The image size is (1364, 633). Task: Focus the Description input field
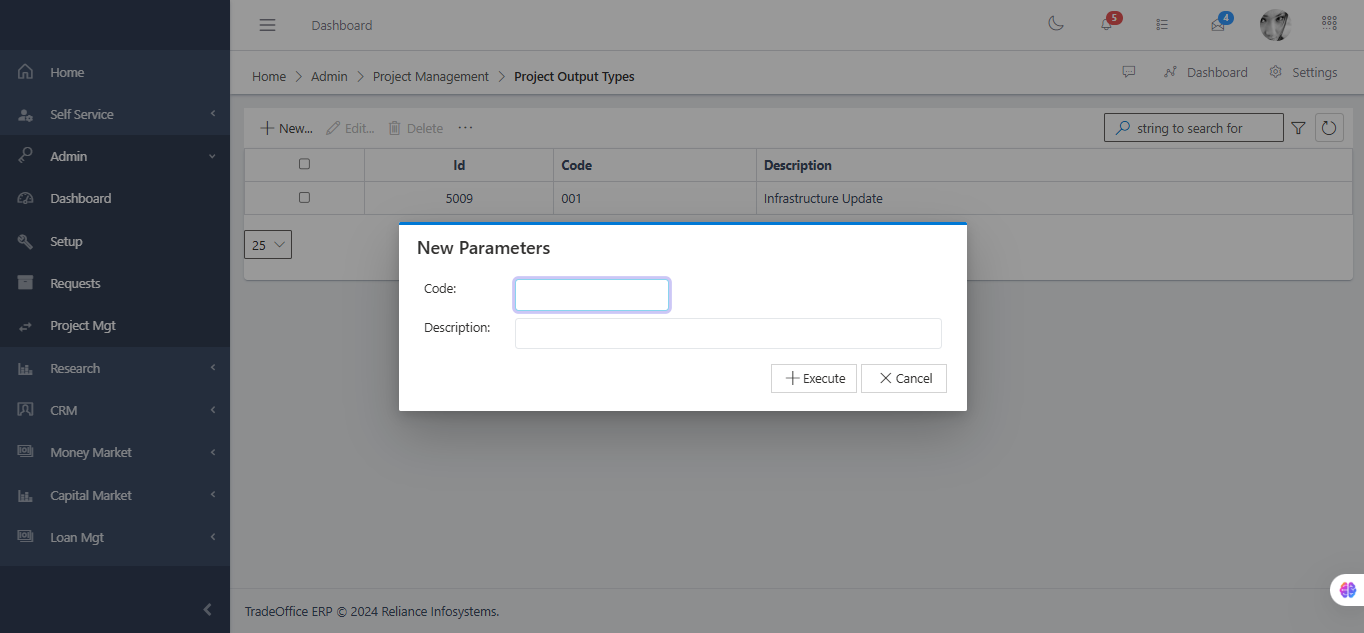coord(728,333)
